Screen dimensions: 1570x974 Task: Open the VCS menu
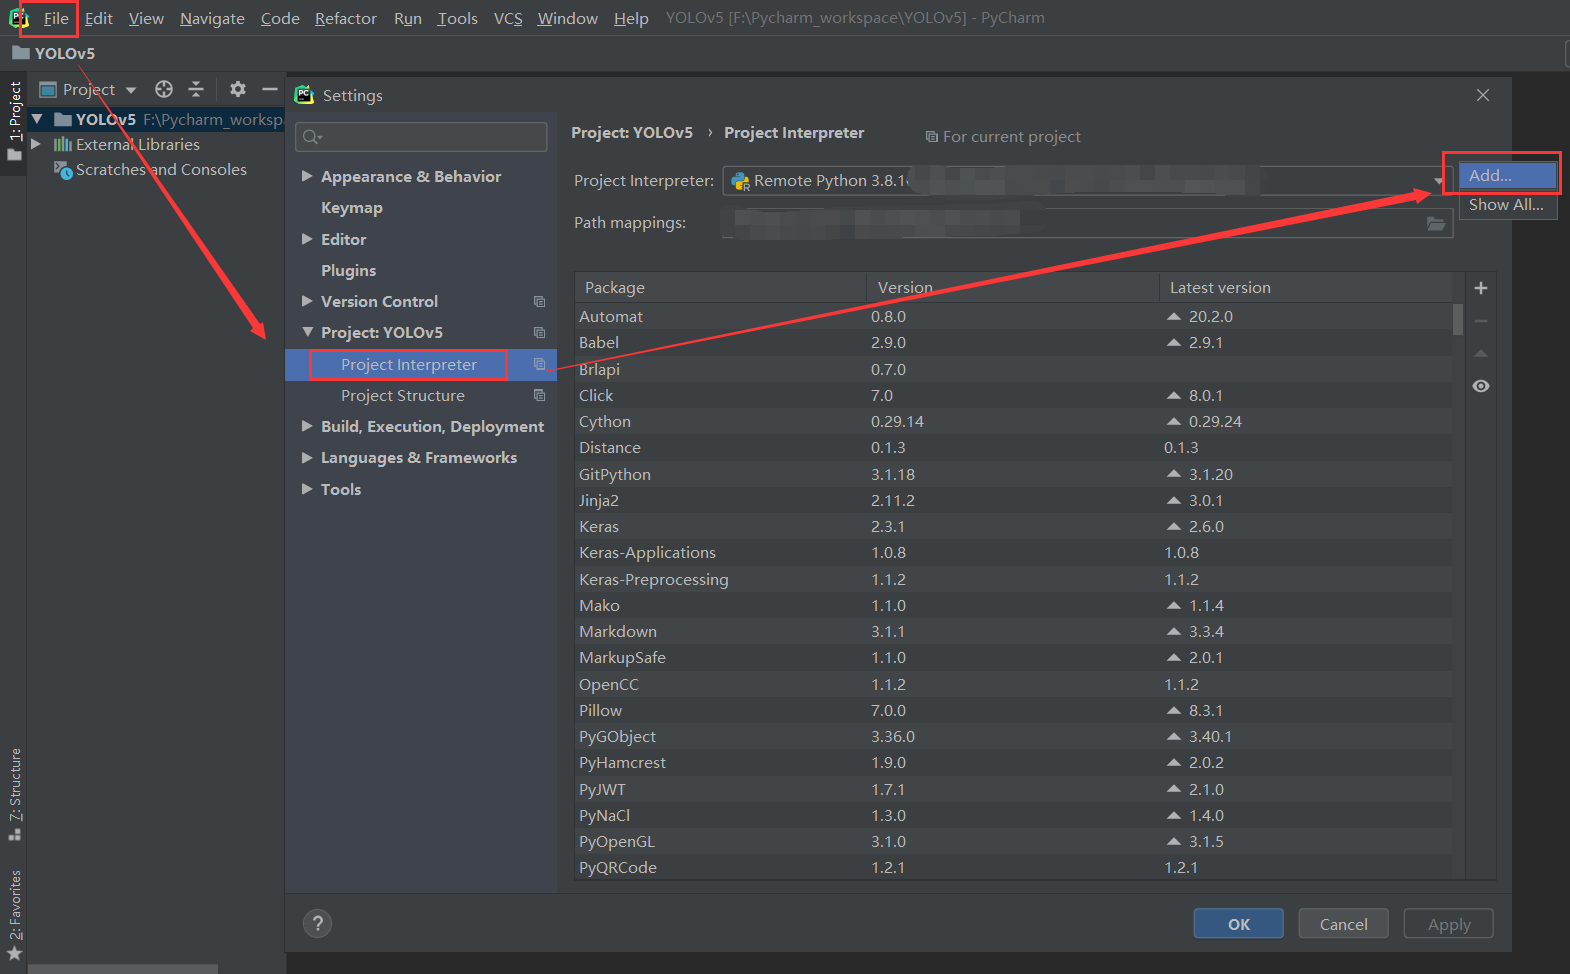(x=508, y=18)
